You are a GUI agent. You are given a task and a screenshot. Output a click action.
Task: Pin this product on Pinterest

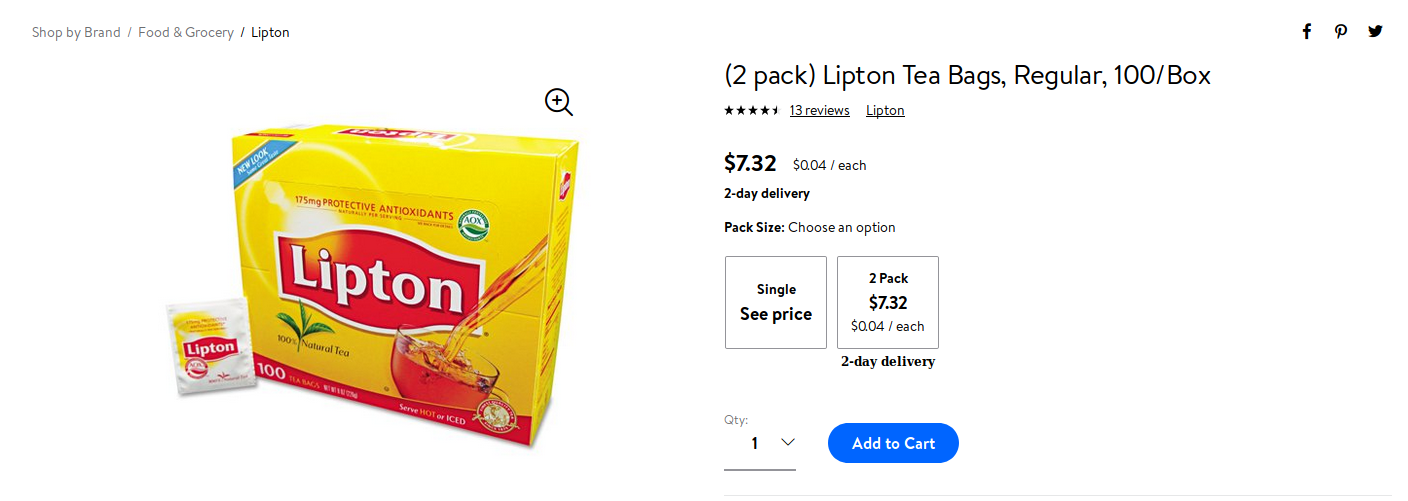(1341, 31)
